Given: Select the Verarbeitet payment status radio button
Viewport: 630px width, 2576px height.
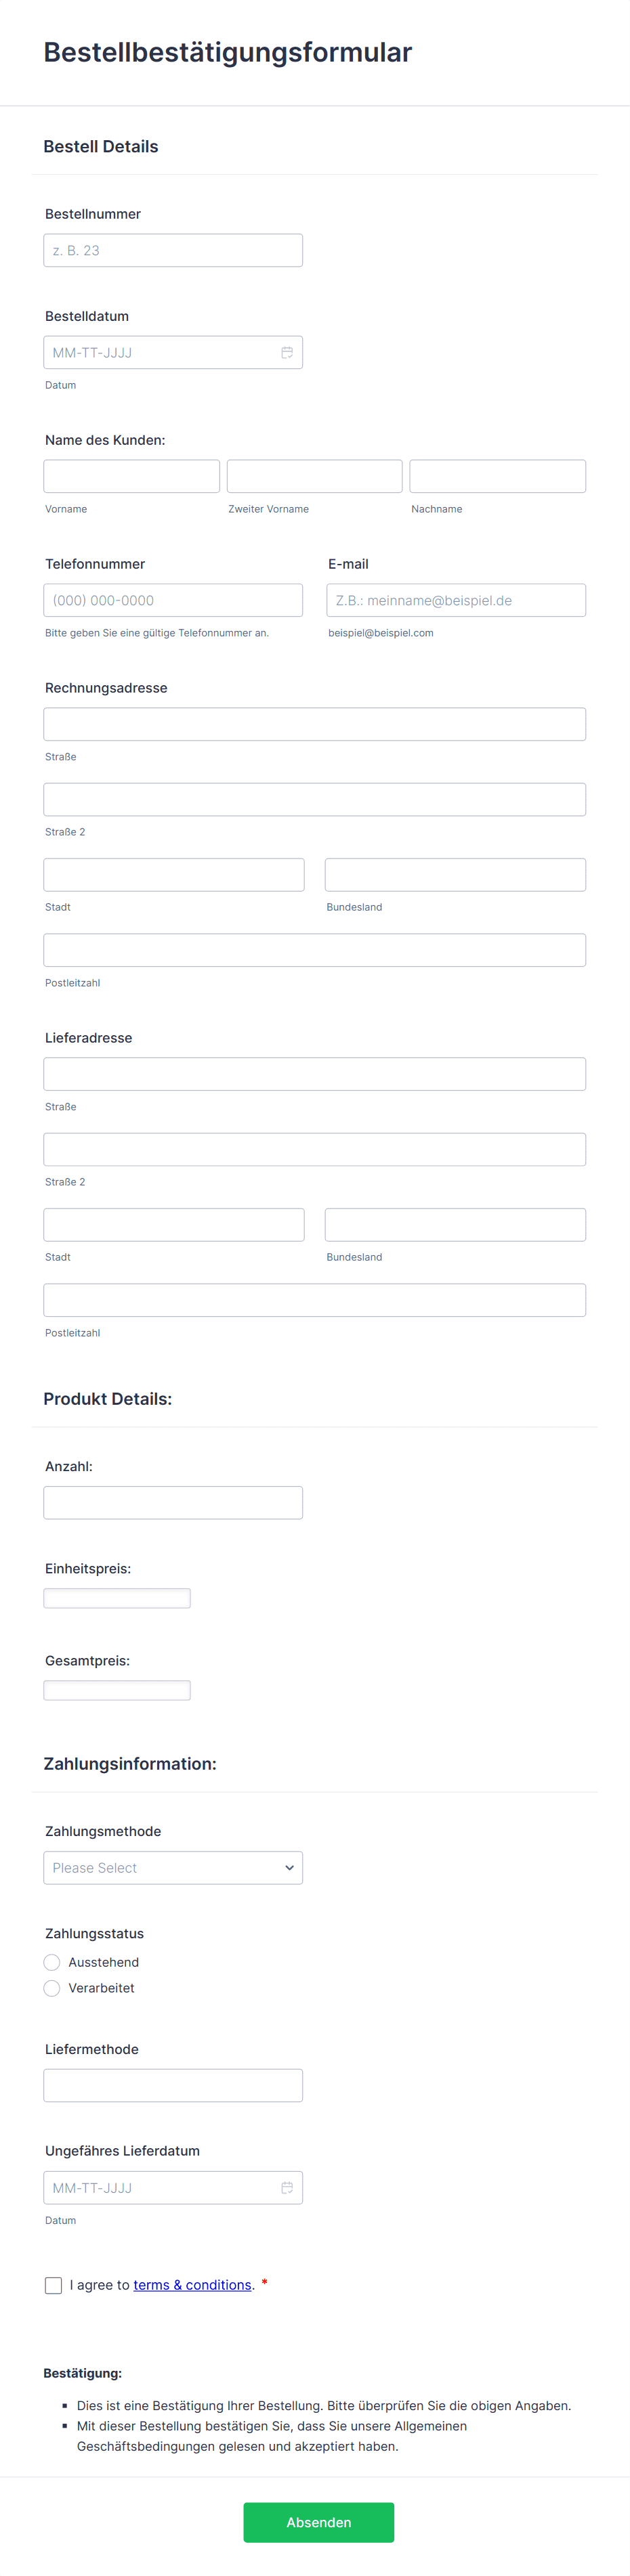Looking at the screenshot, I should coord(51,1988).
